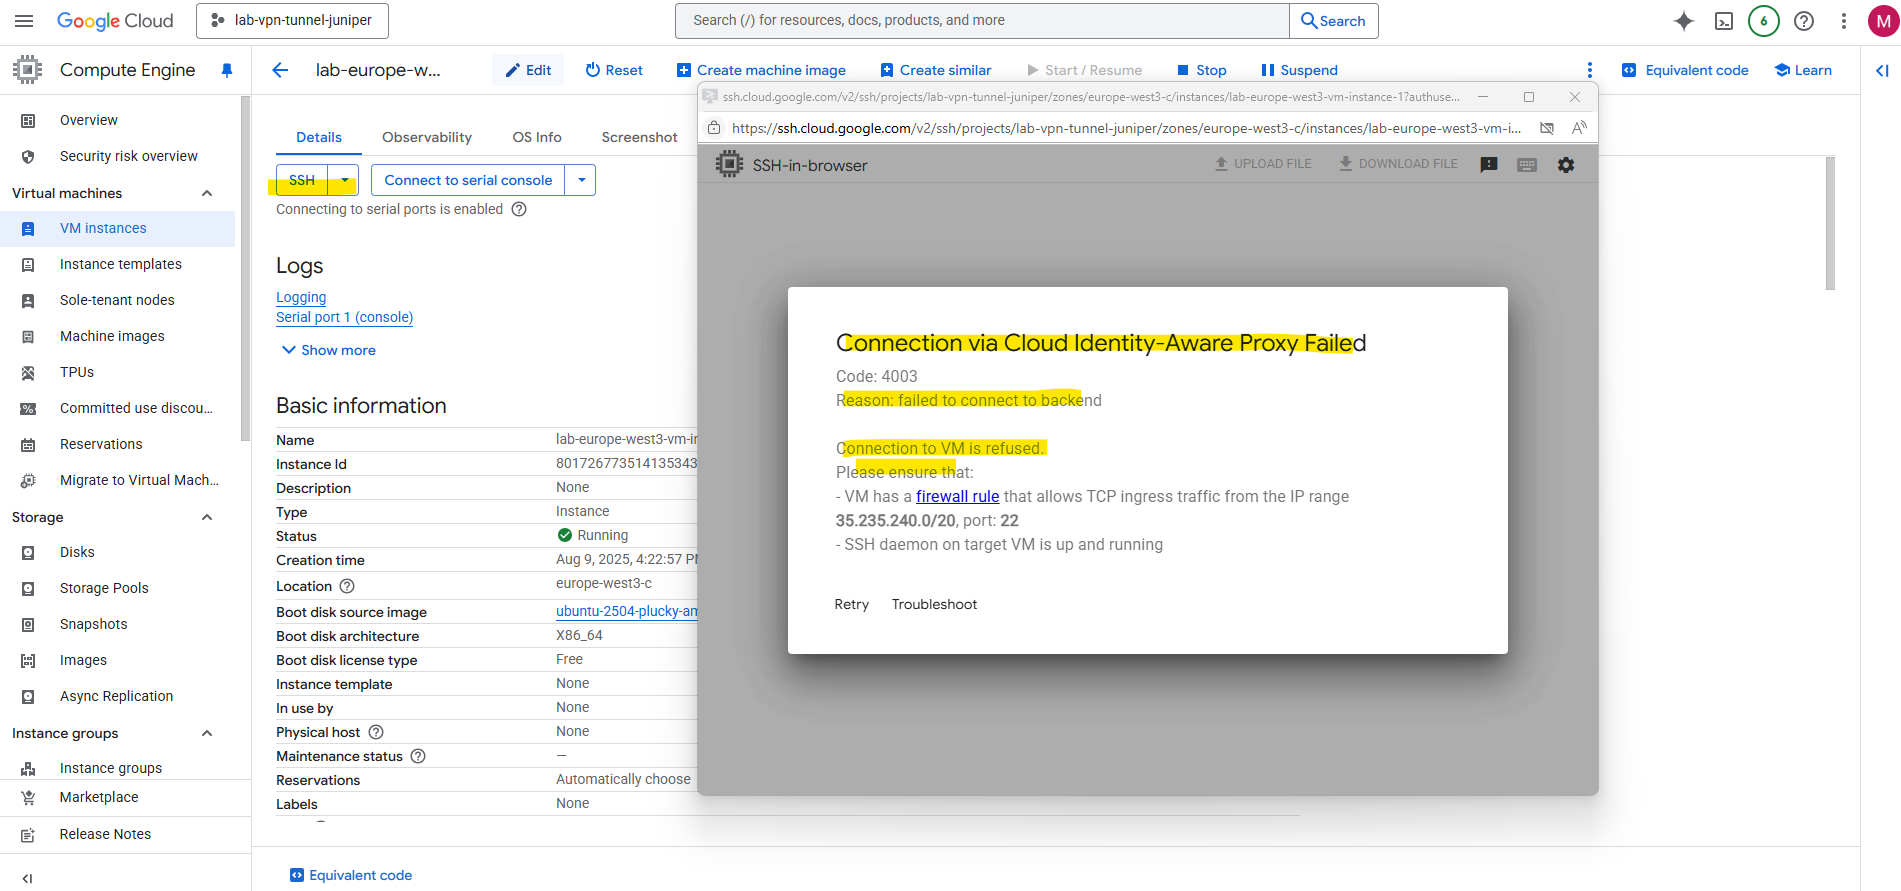
Task: Click the top Equivalent code button
Action: pyautogui.click(x=1685, y=70)
